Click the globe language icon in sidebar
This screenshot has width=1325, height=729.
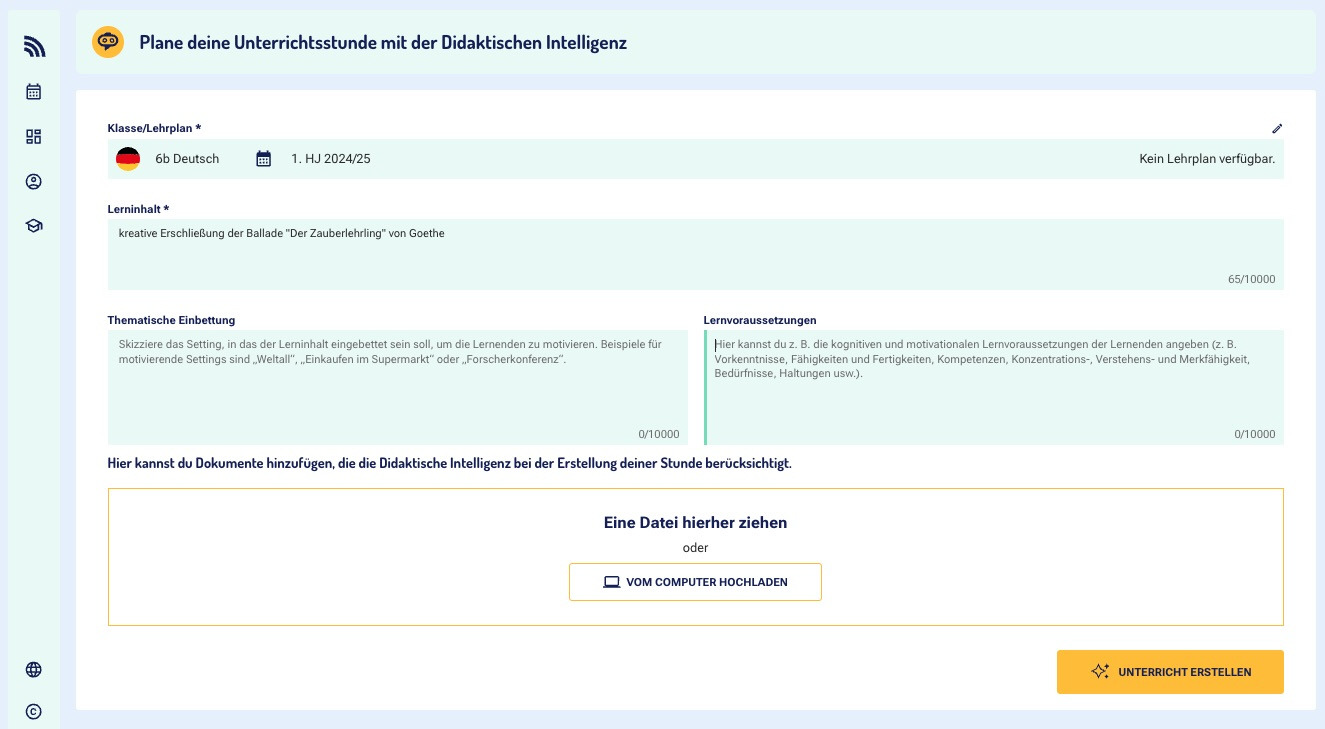pos(34,670)
